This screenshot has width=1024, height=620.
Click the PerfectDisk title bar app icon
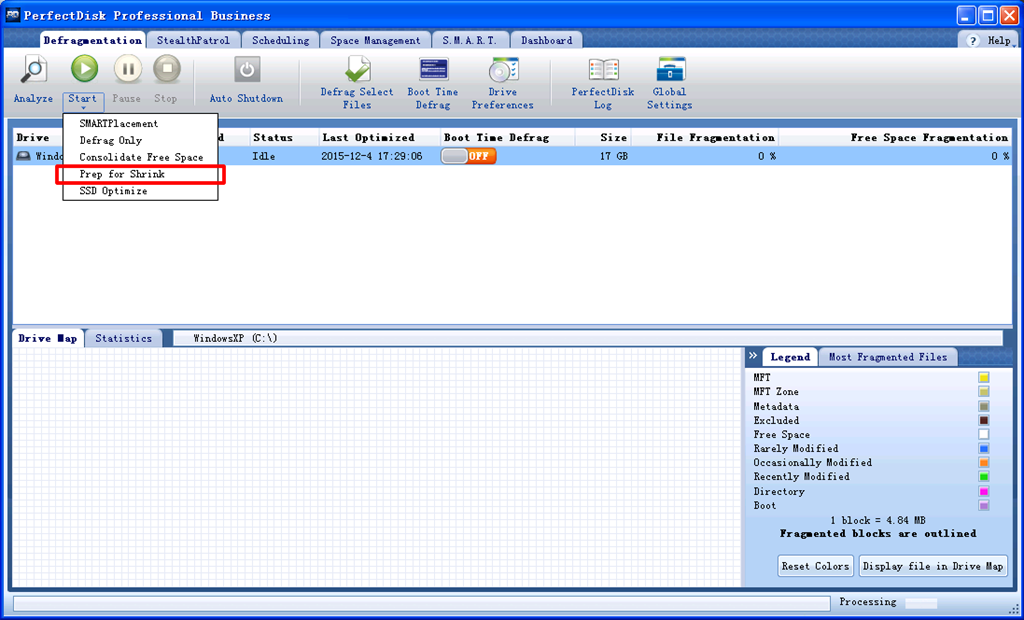[x=12, y=14]
